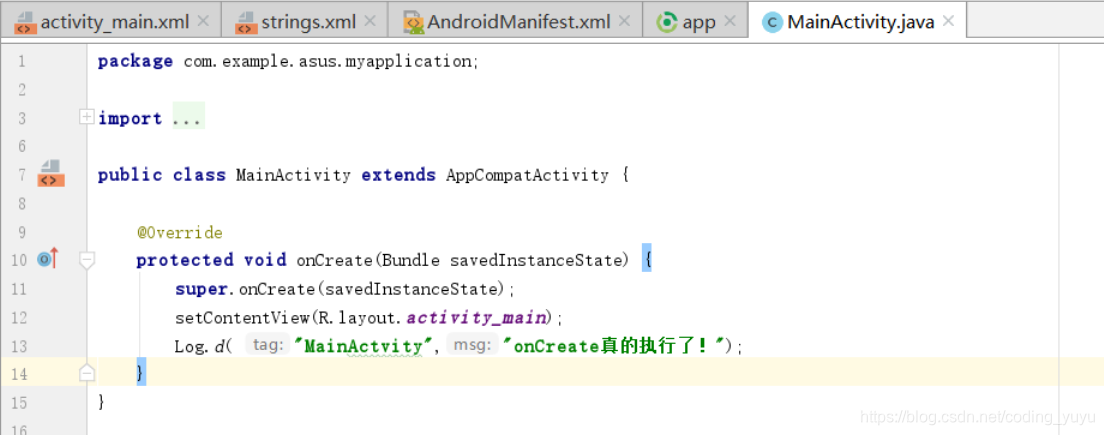Image resolution: width=1104 pixels, height=435 pixels.
Task: Switch to AndroidManifest.xml tab
Action: point(515,21)
